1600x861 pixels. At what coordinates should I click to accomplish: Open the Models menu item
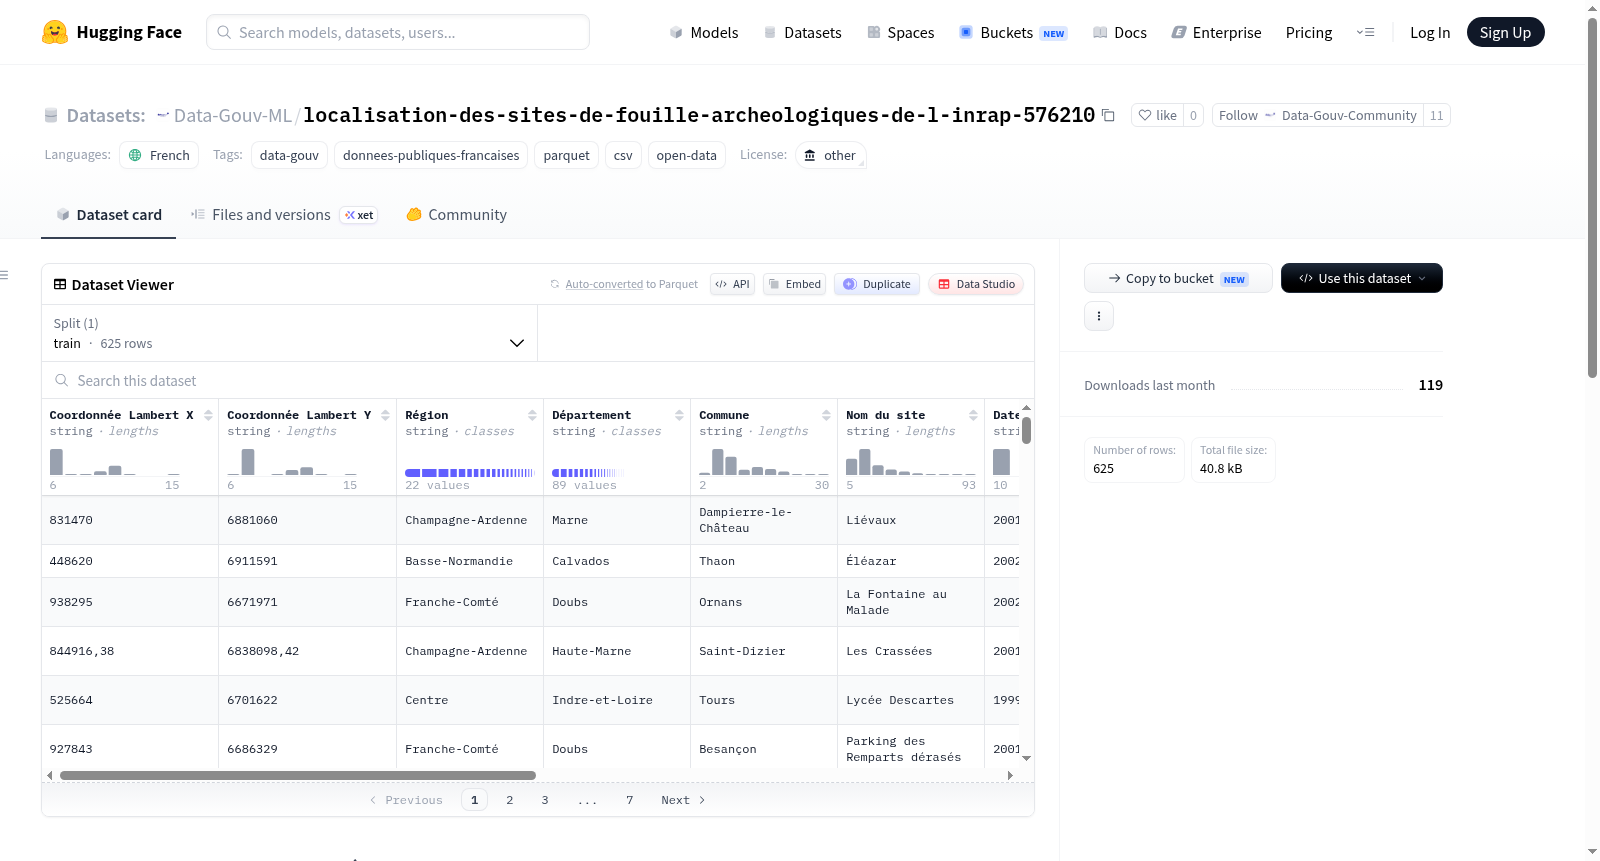click(x=703, y=32)
